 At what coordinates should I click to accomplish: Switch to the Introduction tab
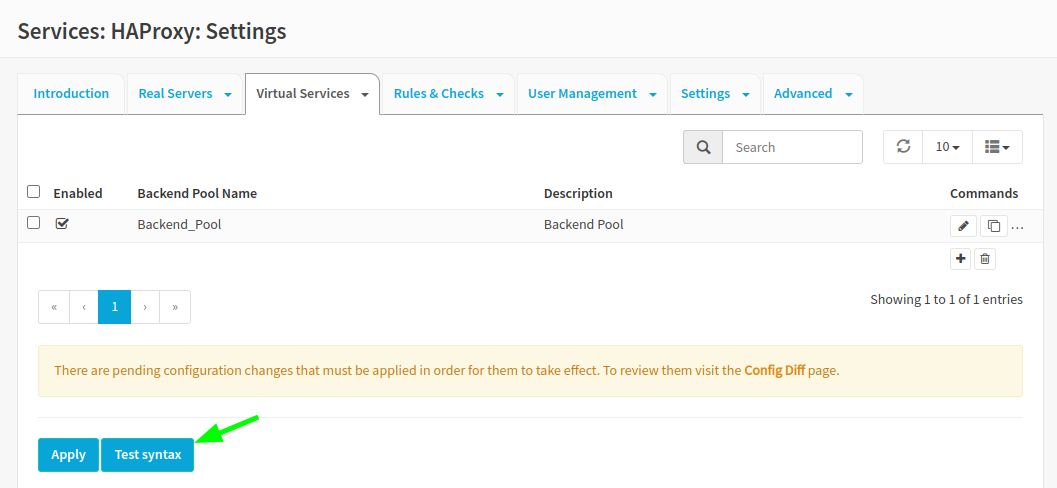tap(71, 94)
